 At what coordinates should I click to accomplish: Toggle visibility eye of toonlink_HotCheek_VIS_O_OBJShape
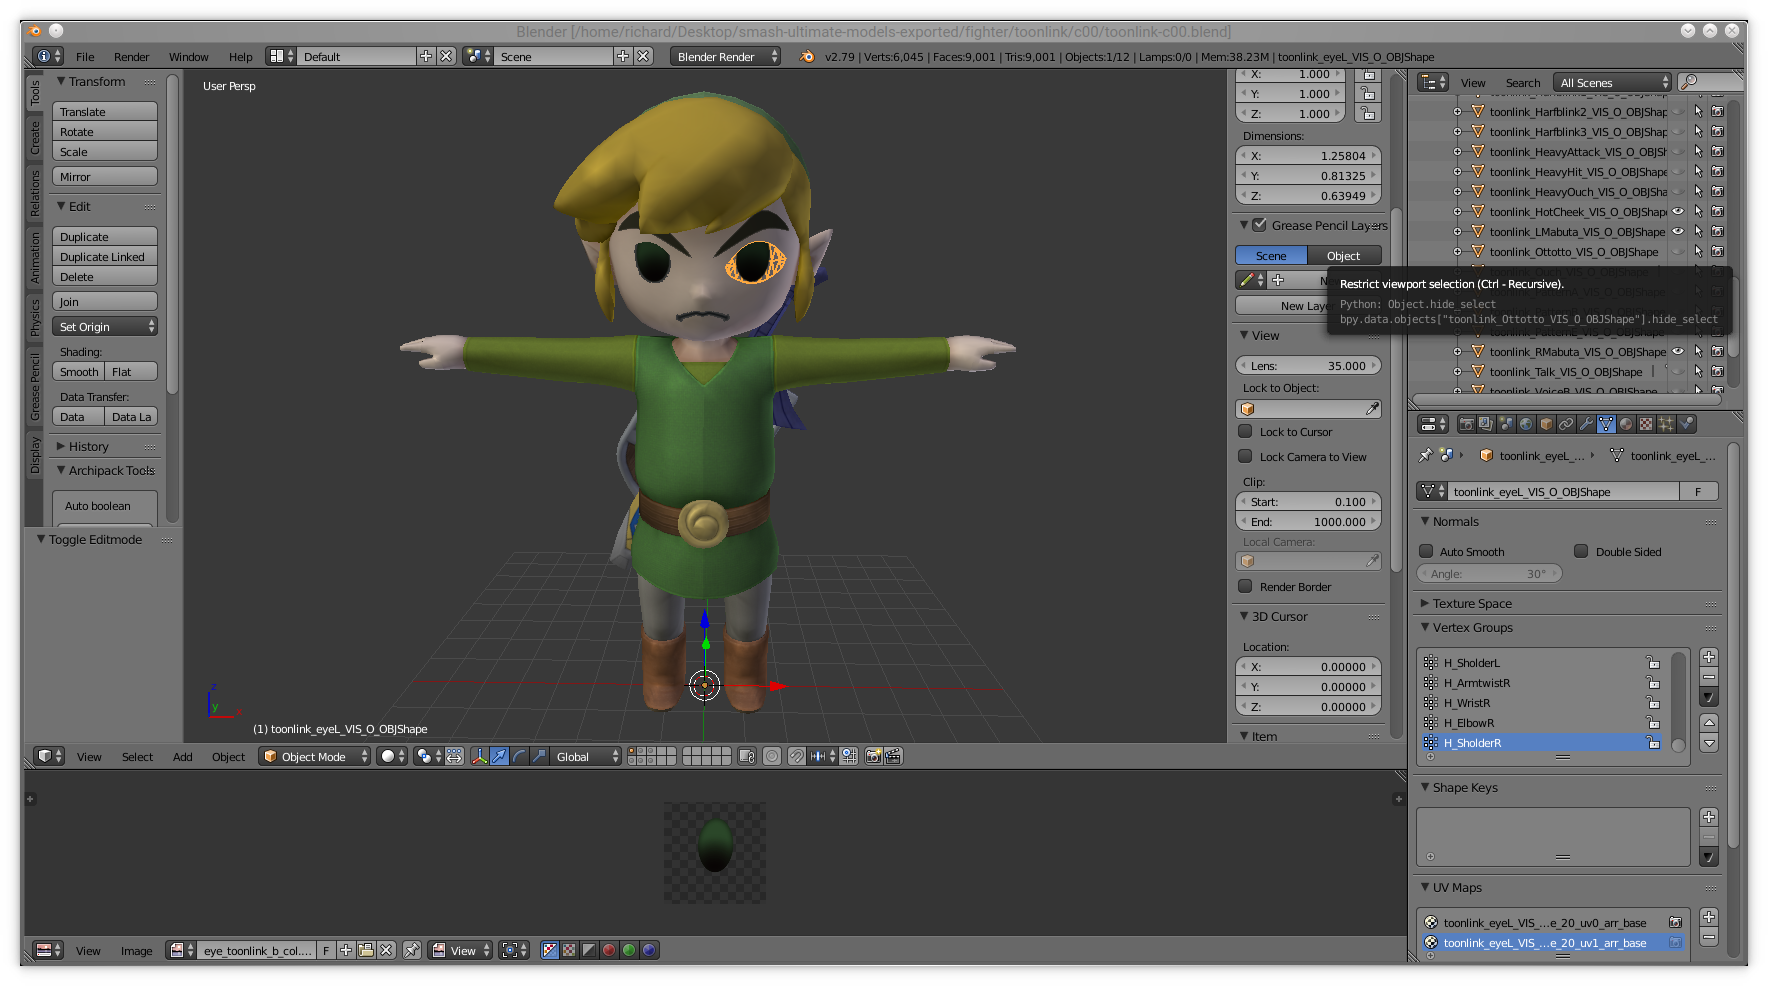click(1678, 211)
